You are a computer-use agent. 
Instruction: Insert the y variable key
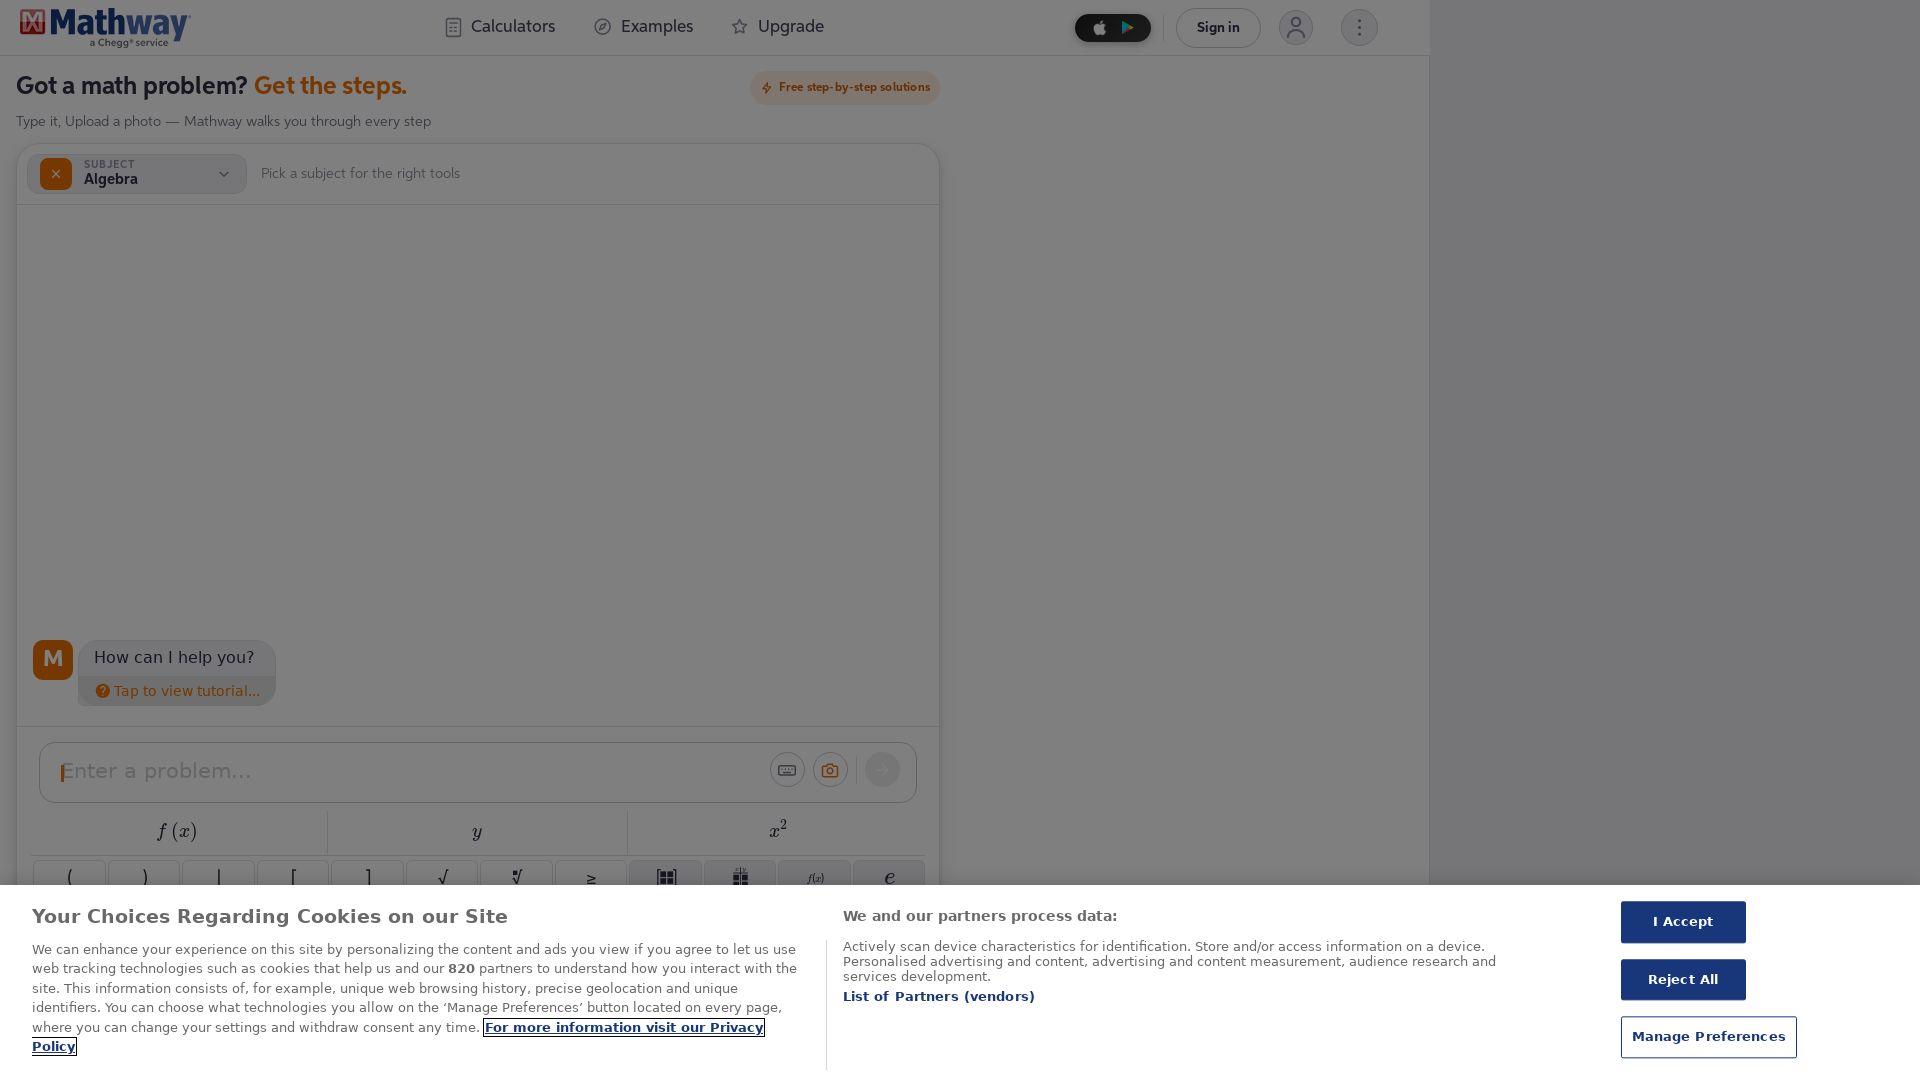coord(477,832)
